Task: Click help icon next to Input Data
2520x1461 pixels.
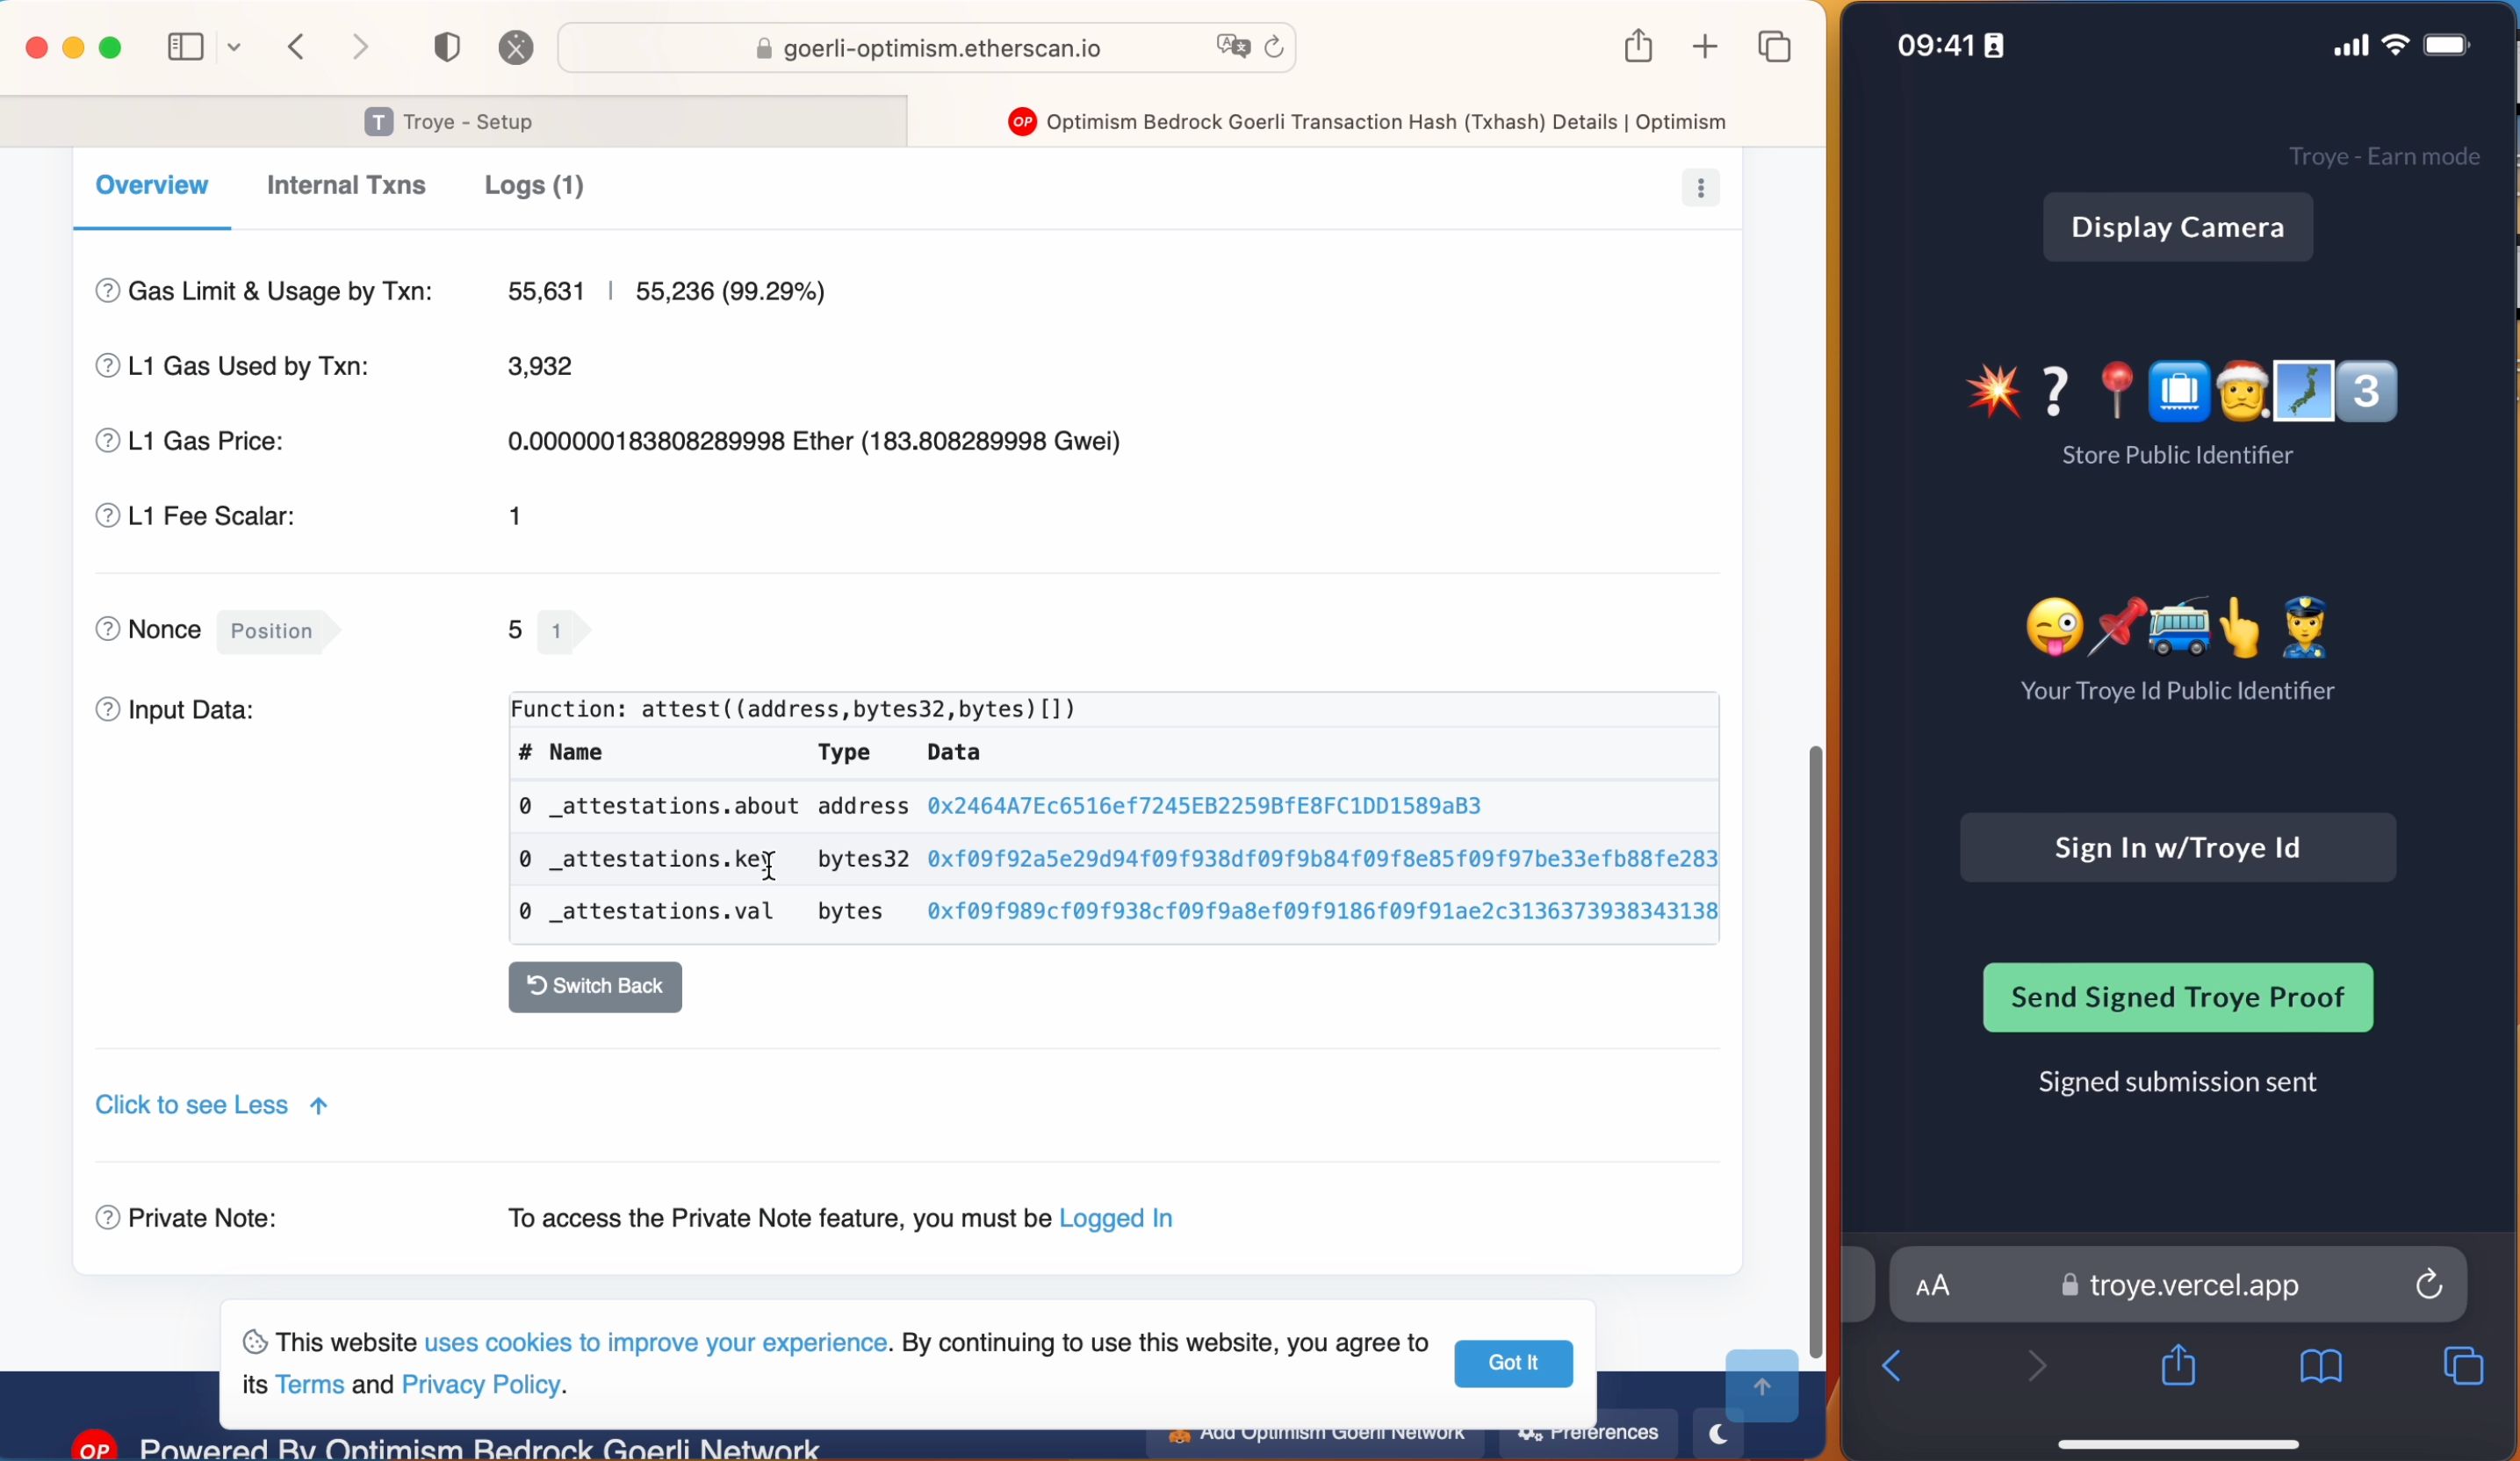Action: [107, 710]
